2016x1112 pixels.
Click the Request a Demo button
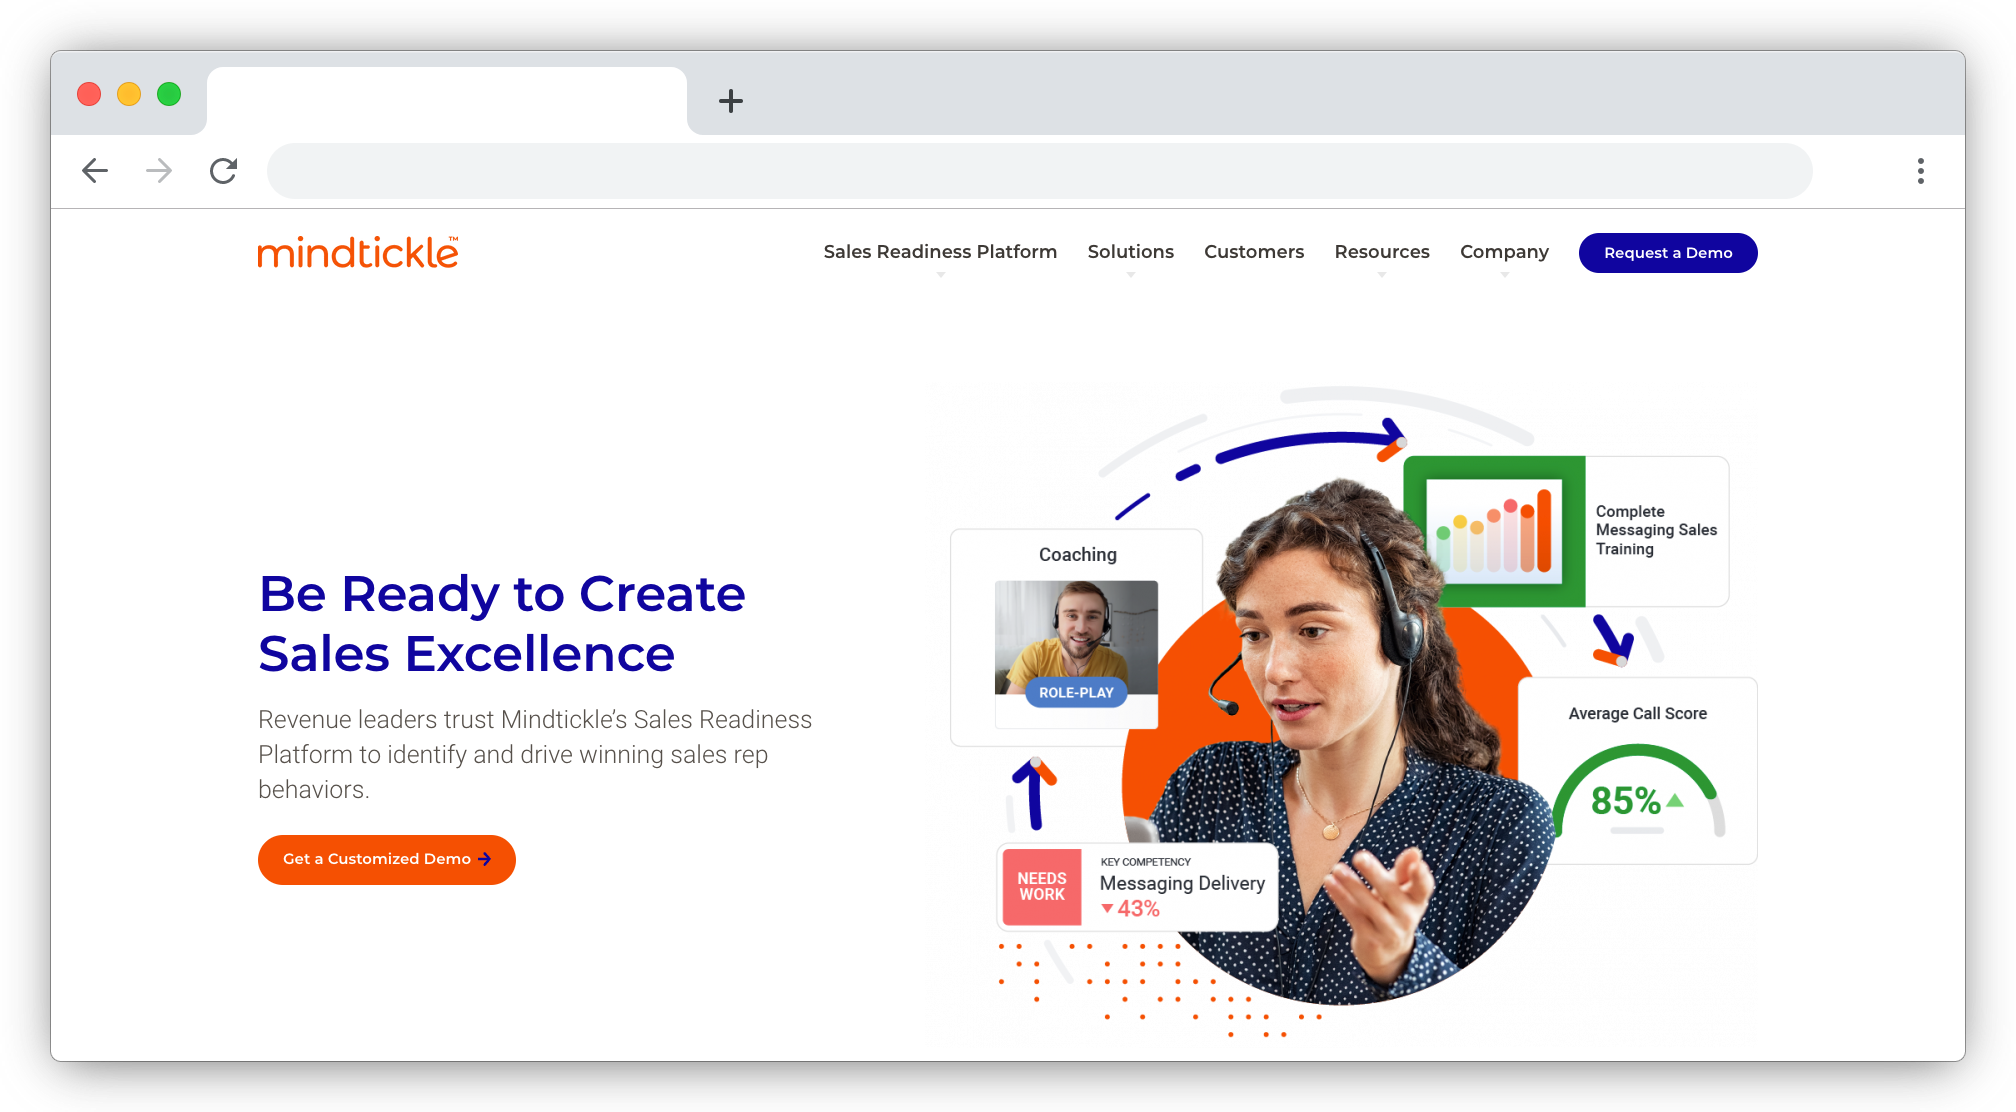[x=1667, y=252]
